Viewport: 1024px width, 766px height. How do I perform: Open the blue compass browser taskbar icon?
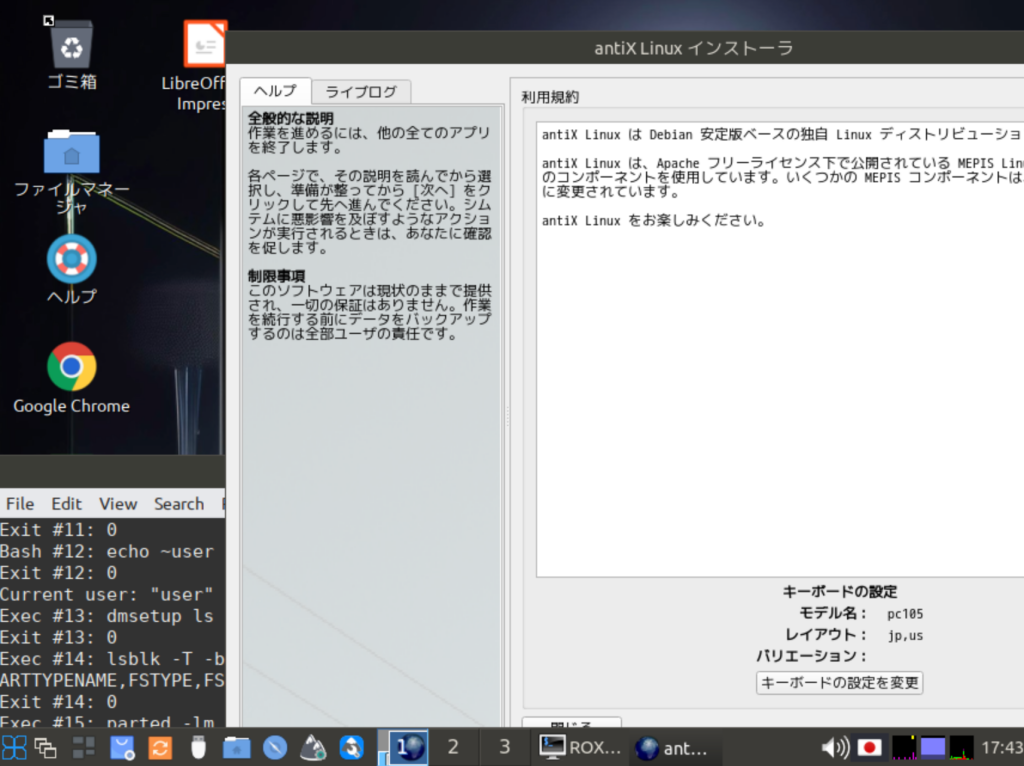tap(275, 748)
